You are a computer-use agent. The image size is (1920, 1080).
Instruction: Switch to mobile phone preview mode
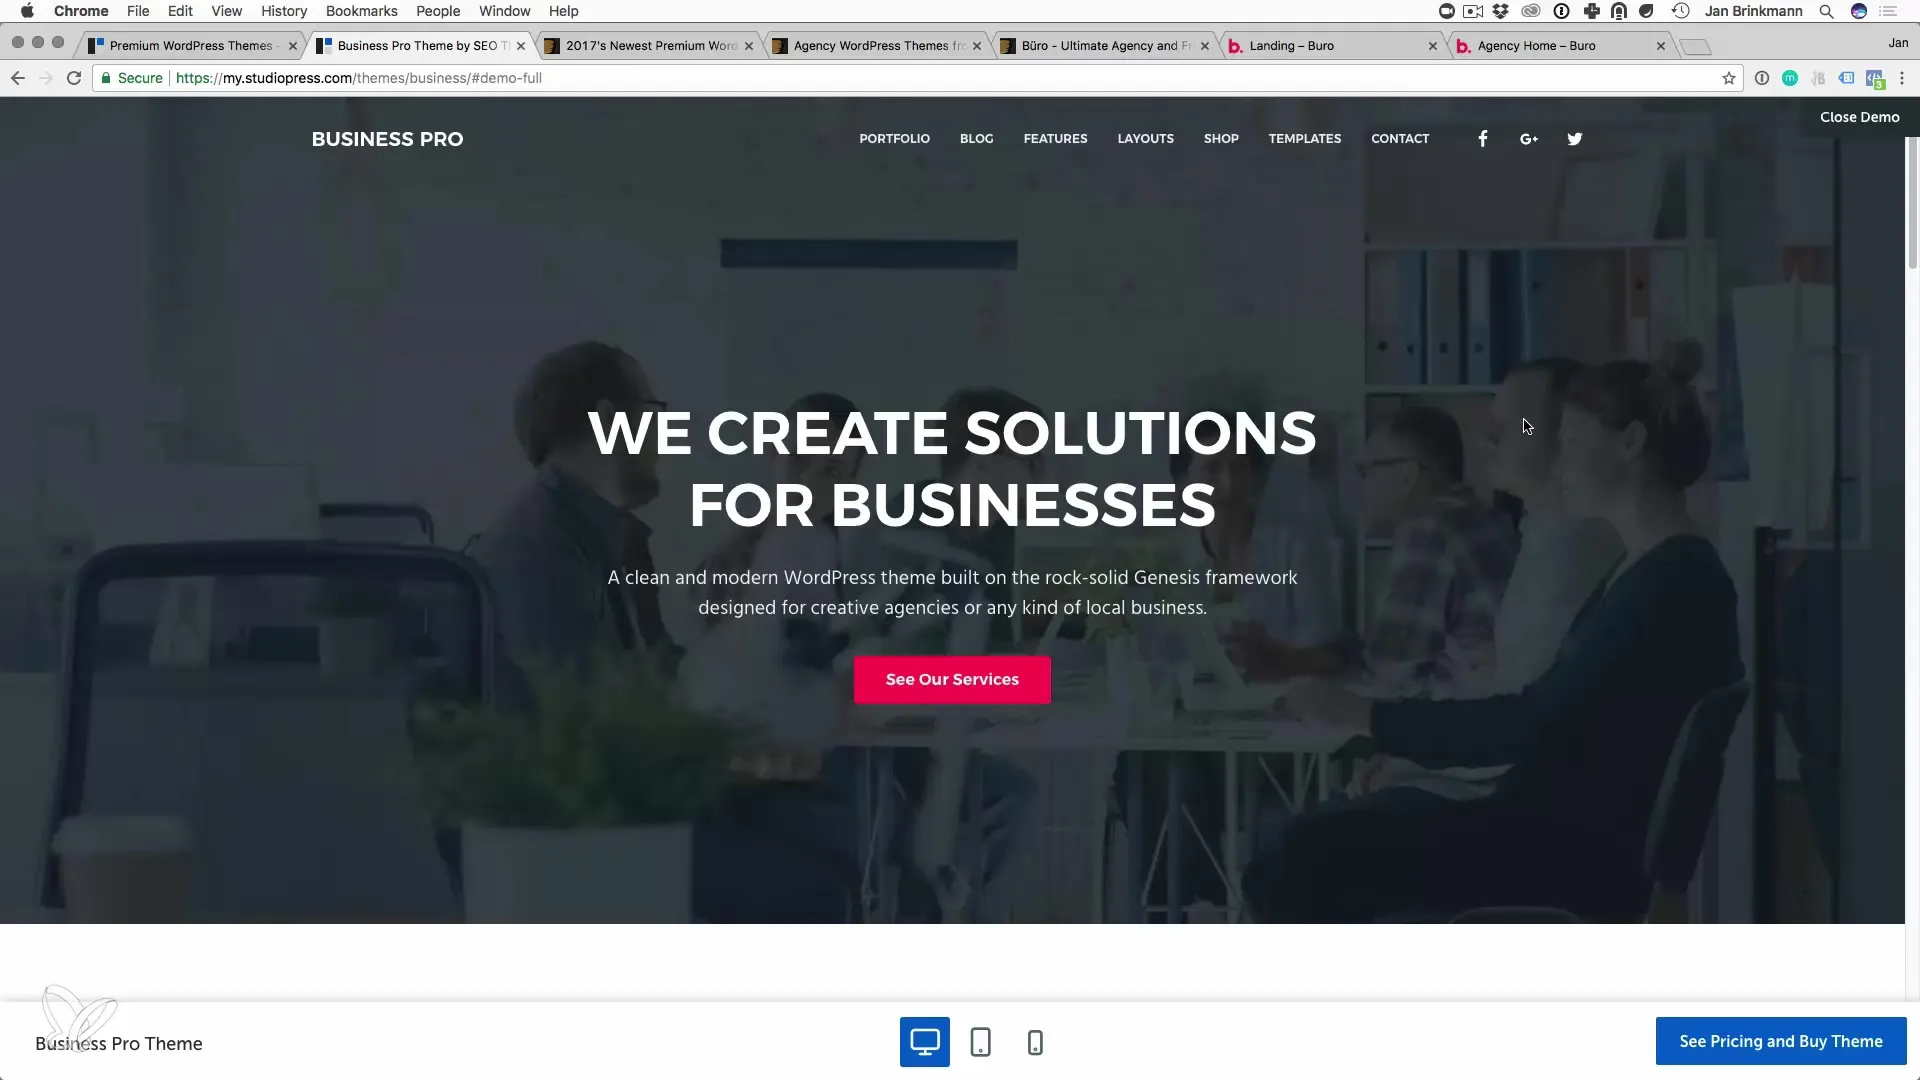1035,1042
